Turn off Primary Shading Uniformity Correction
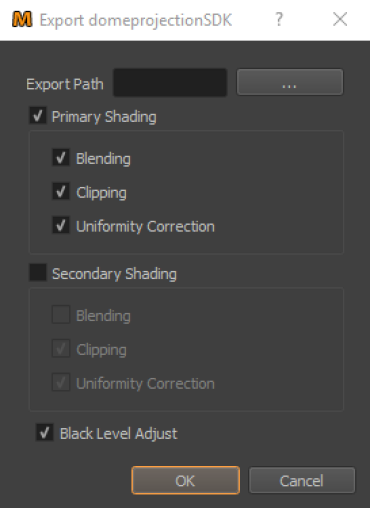The image size is (370, 508). point(61,225)
